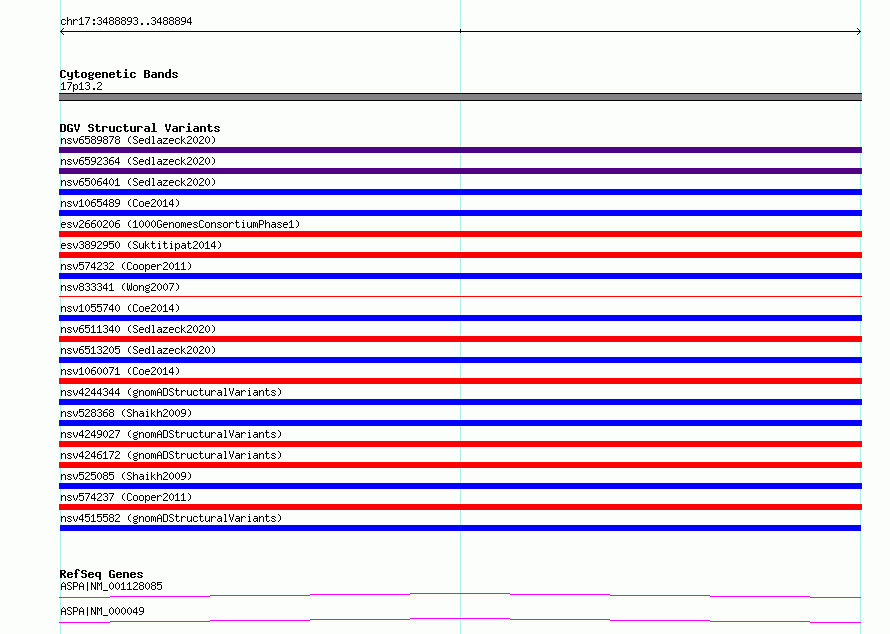
Task: Open variant nsv6511340 (Sedlazeck2020) label
Action: pos(138,329)
